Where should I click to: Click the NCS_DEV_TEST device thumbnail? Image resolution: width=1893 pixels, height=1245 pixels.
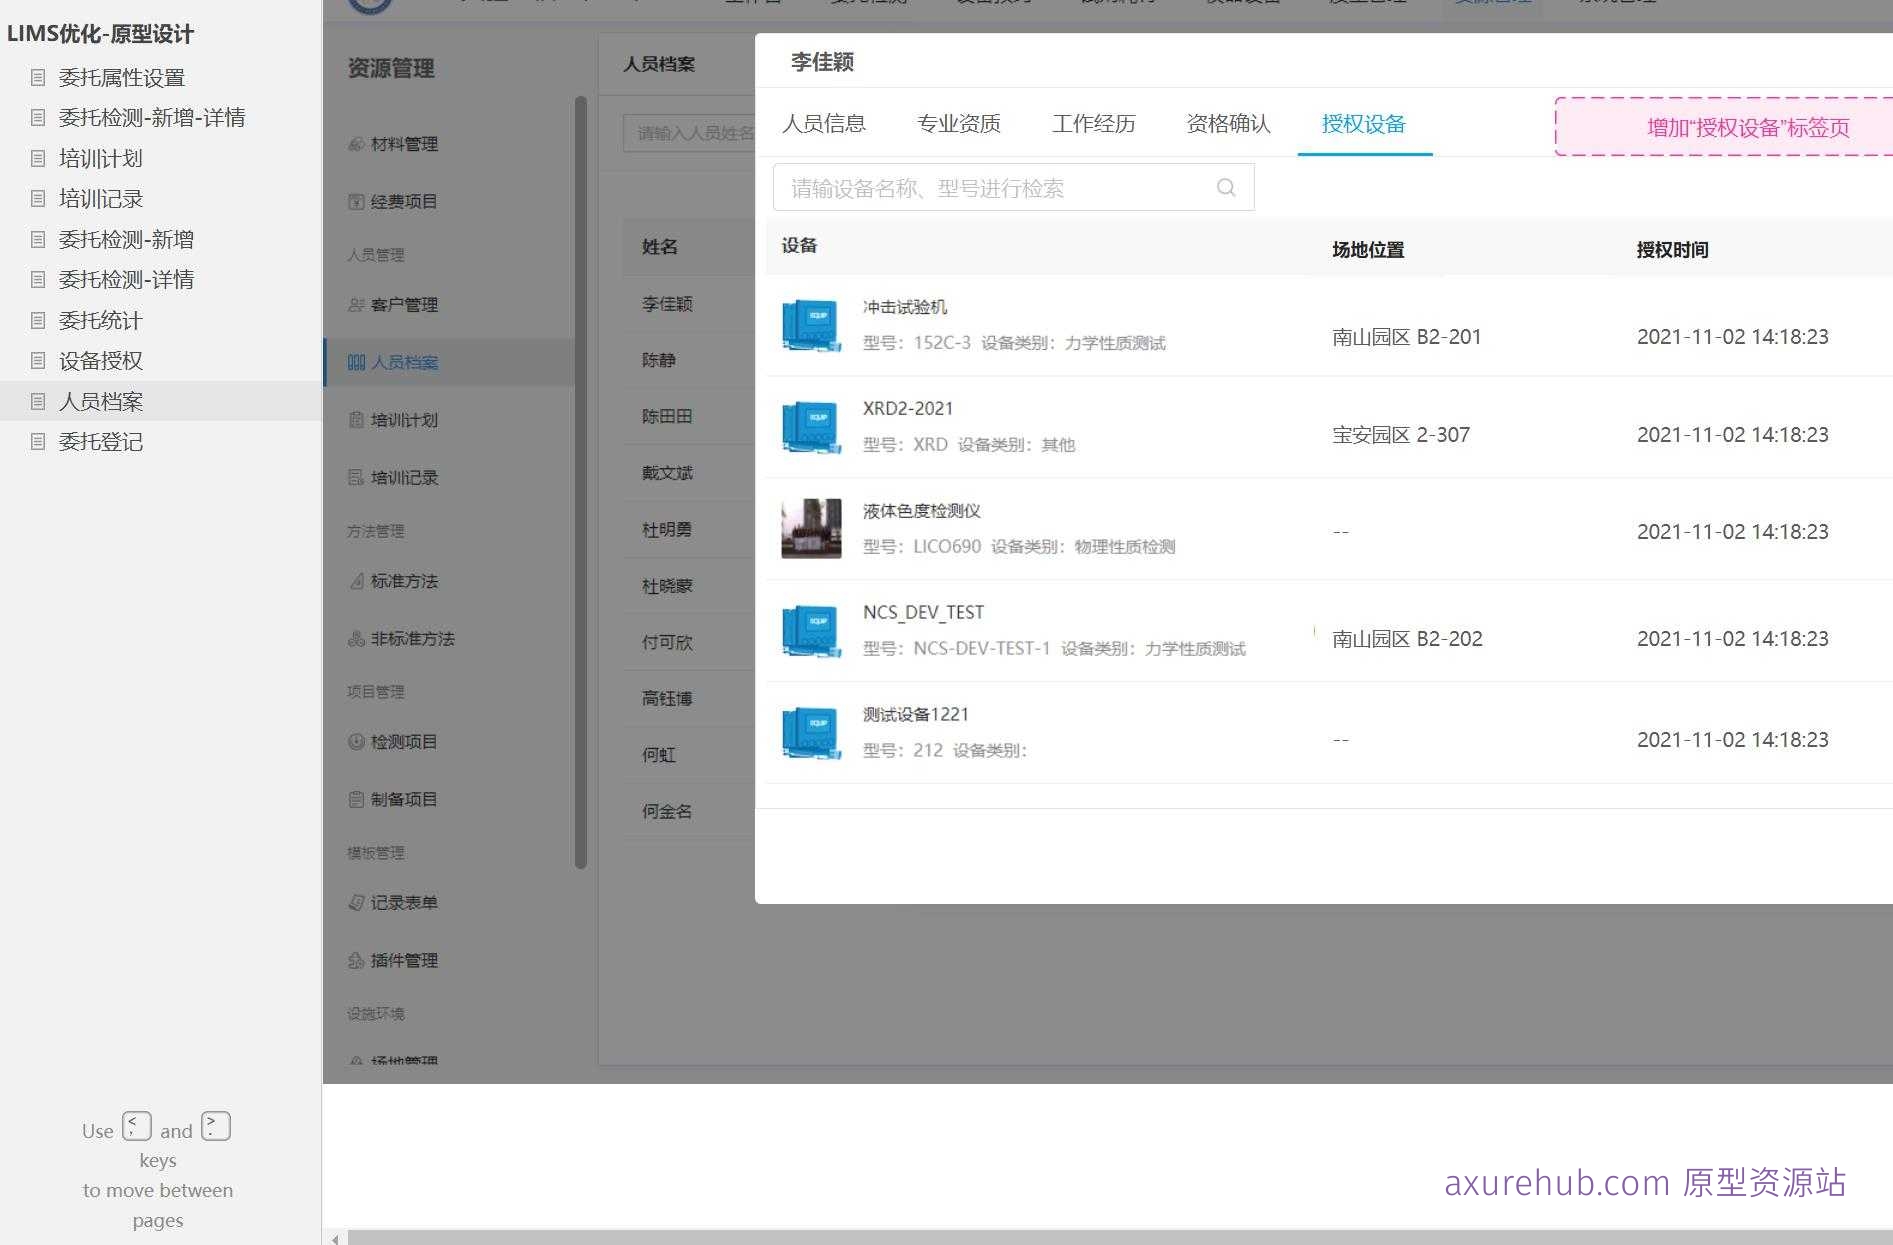point(811,631)
